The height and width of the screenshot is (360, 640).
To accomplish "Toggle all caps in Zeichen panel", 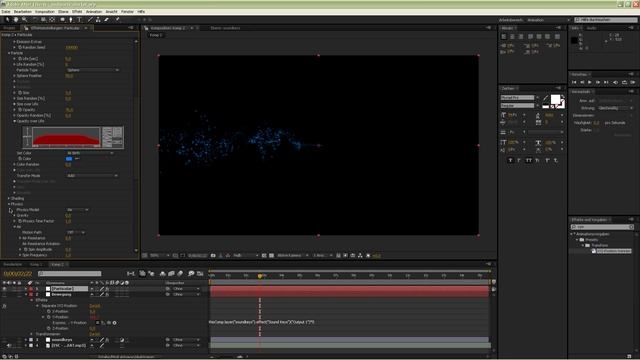I will pos(529,160).
